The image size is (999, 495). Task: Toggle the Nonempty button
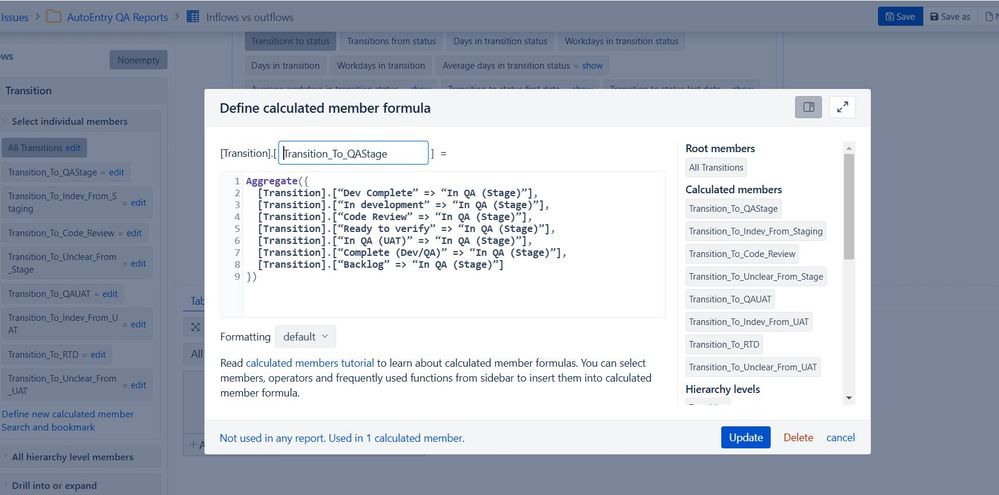tap(138, 60)
